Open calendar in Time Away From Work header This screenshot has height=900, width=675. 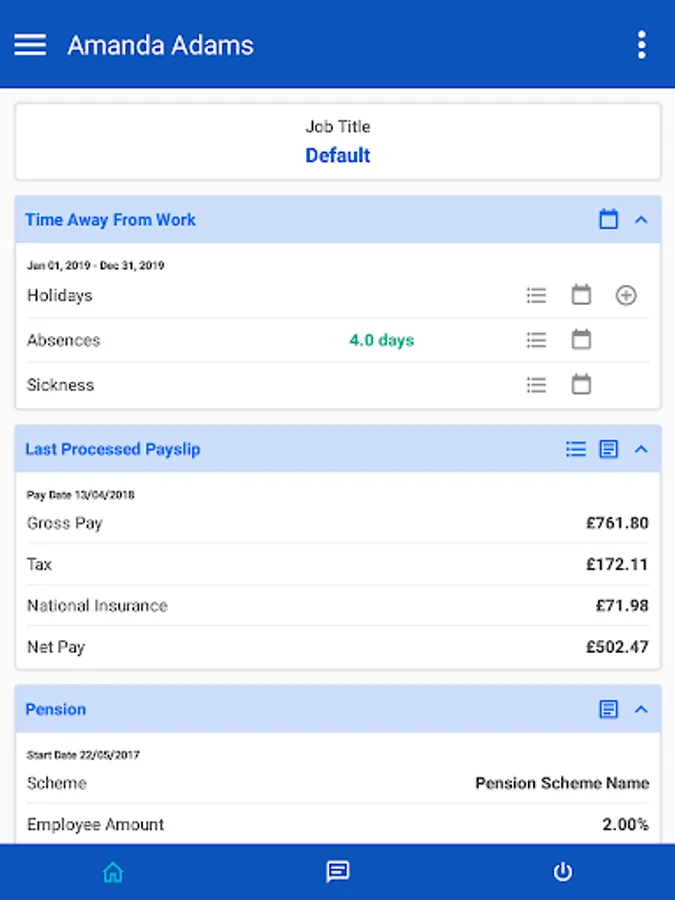click(608, 219)
